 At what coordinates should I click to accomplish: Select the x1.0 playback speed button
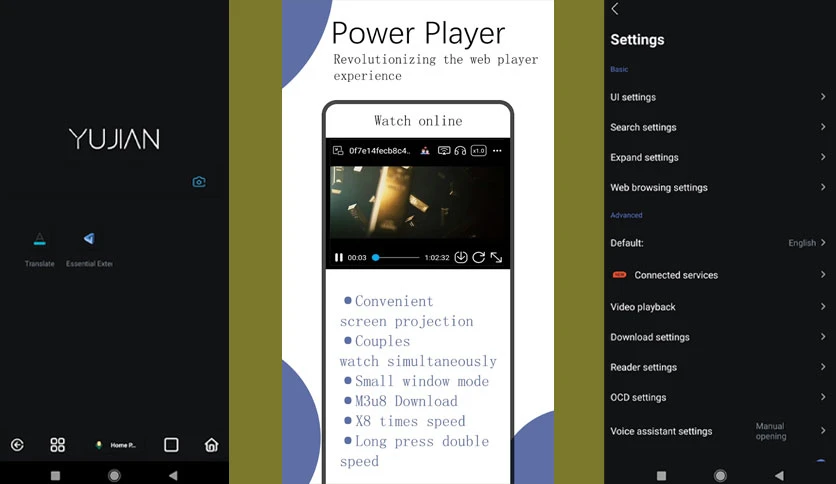479,151
